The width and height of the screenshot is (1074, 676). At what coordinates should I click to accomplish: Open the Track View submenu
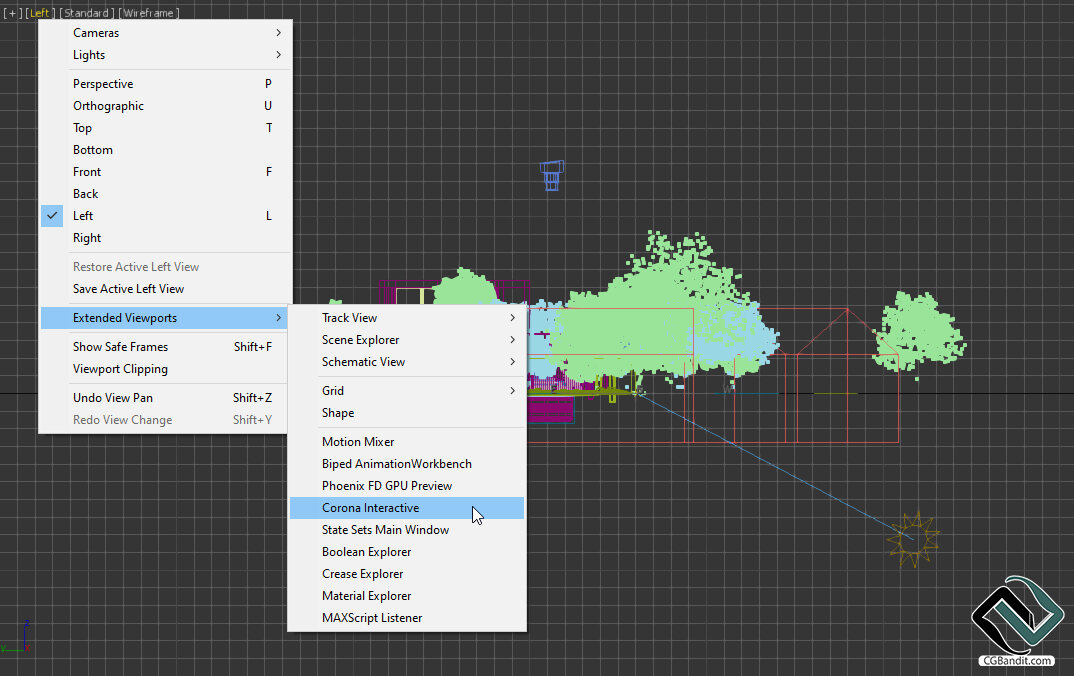pyautogui.click(x=407, y=318)
